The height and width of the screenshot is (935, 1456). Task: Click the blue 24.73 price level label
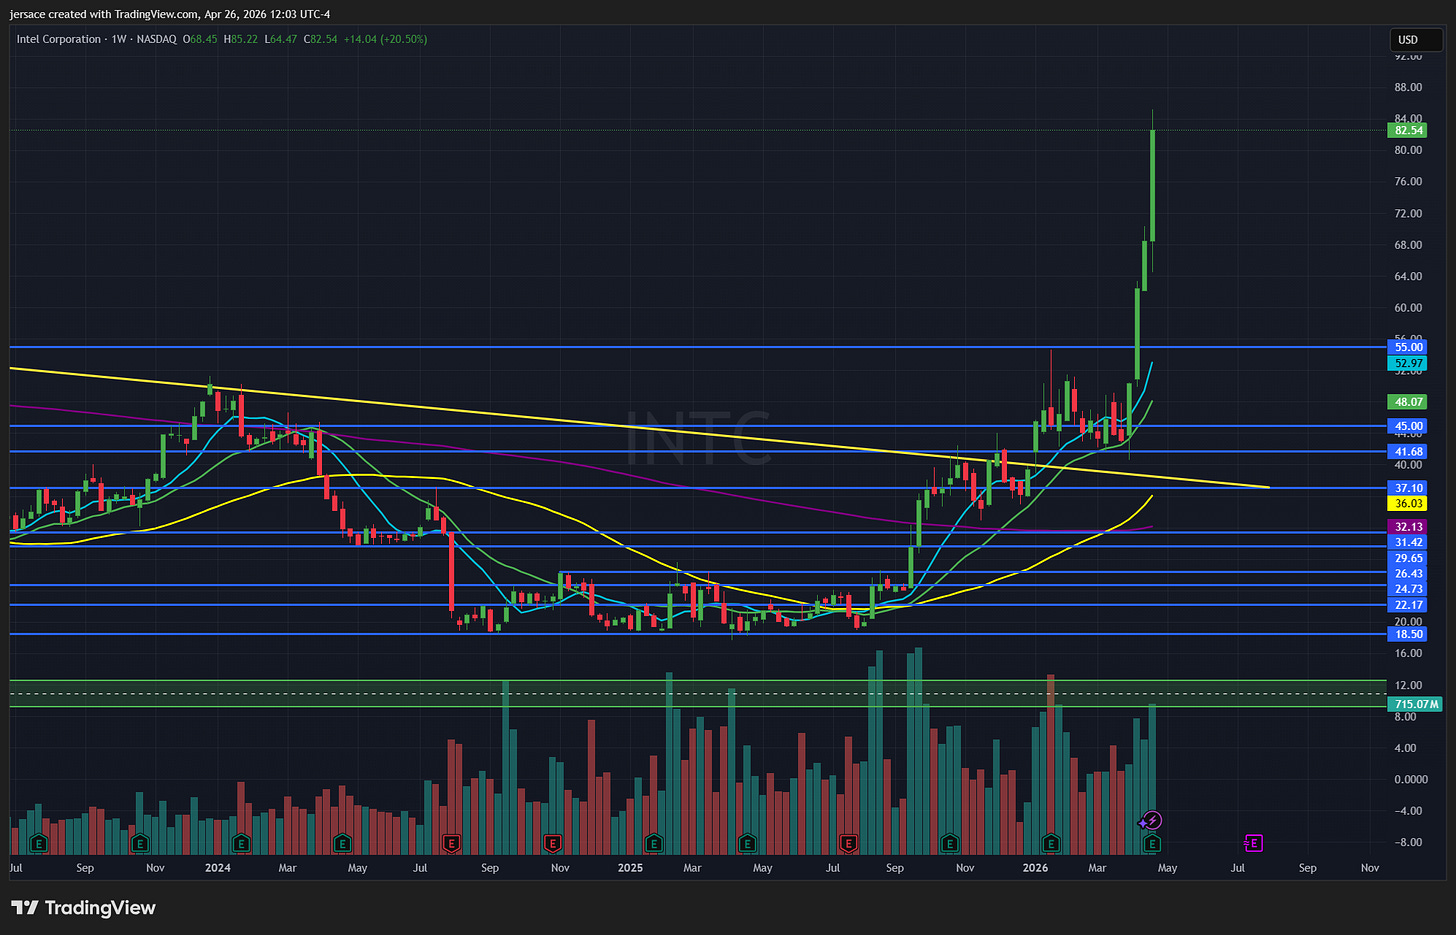point(1408,589)
